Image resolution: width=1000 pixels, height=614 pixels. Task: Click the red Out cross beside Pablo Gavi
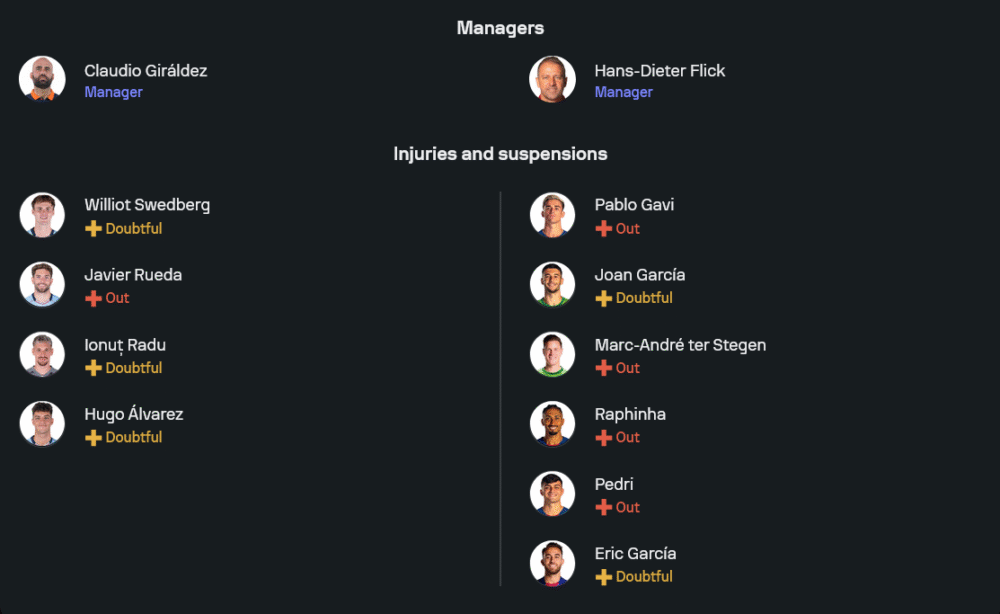(x=603, y=229)
